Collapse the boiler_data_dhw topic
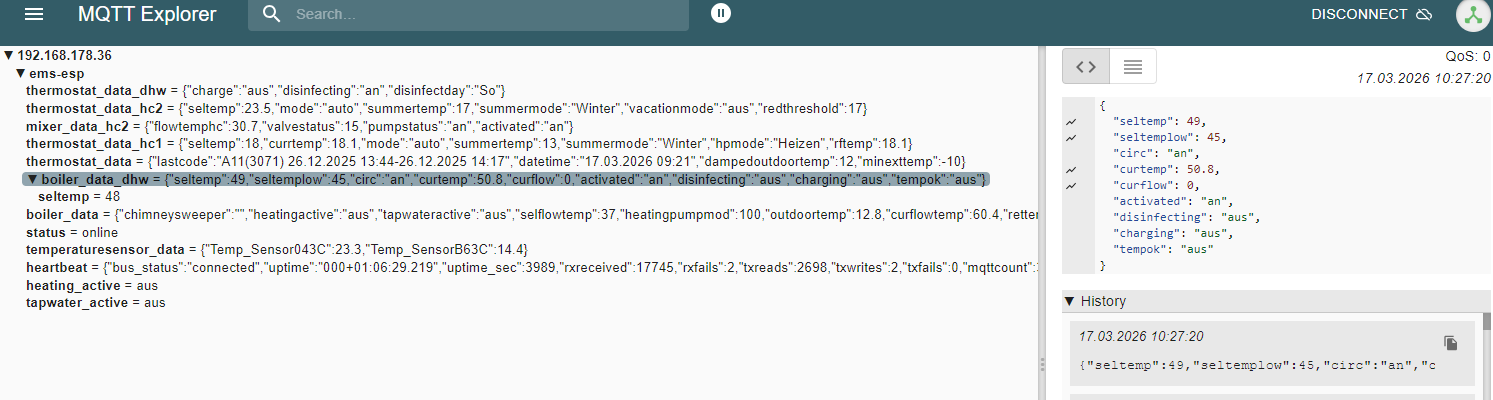The height and width of the screenshot is (400, 1493). [32, 180]
